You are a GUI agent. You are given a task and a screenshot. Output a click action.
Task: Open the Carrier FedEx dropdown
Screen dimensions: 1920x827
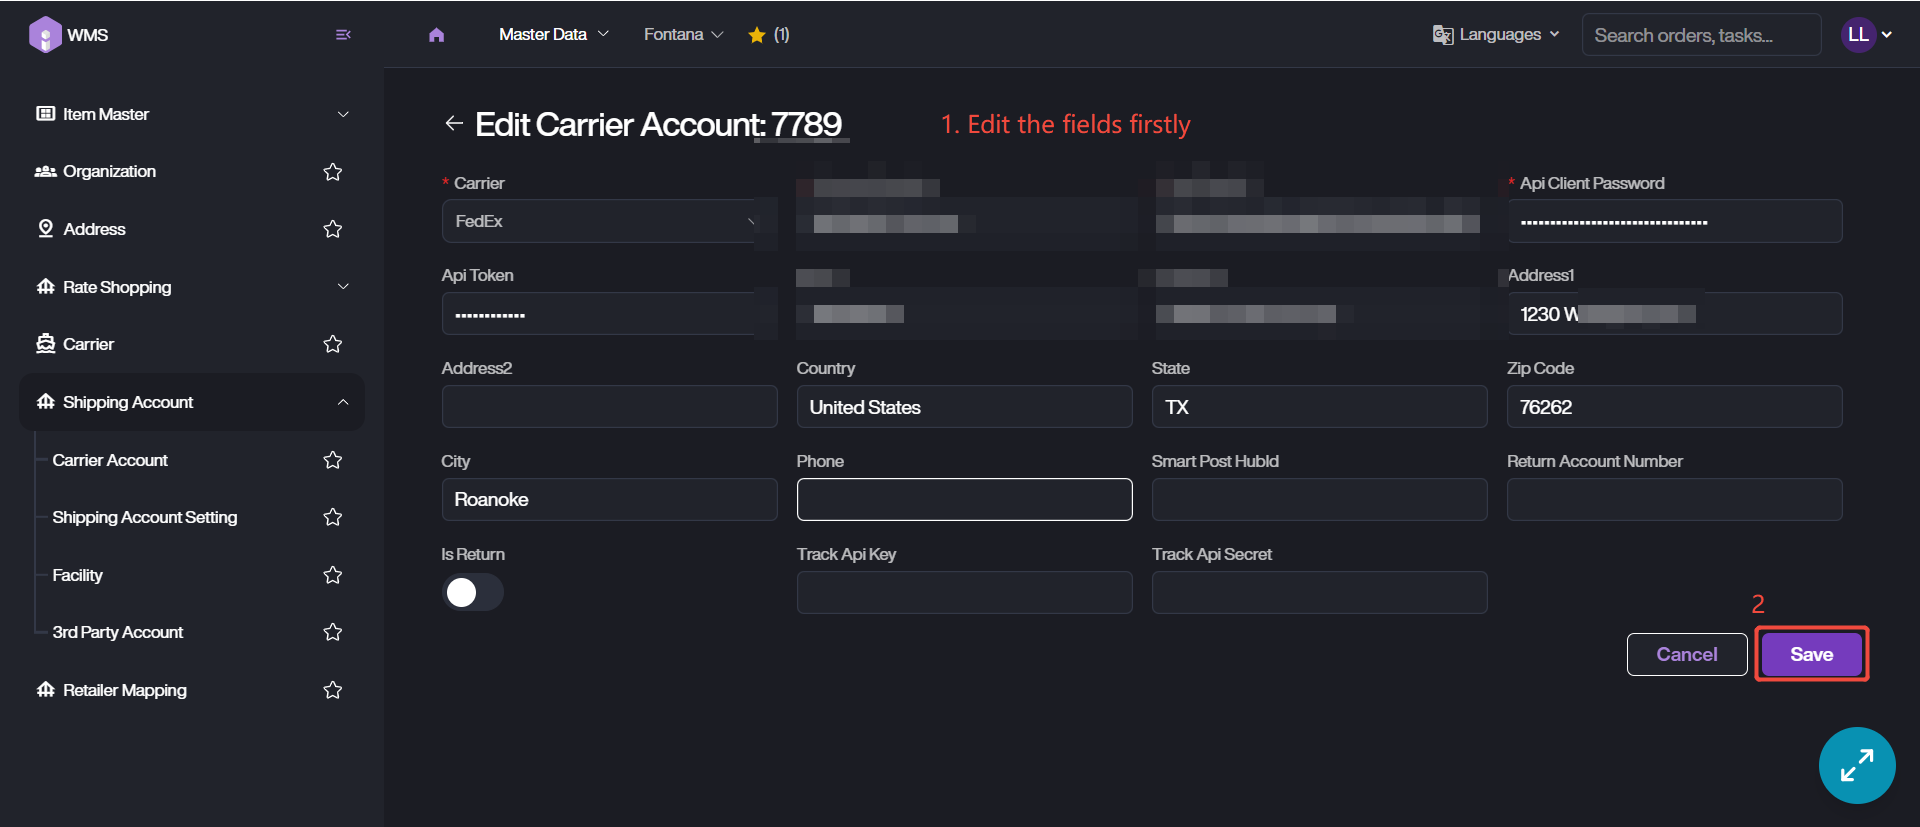[x=600, y=221]
